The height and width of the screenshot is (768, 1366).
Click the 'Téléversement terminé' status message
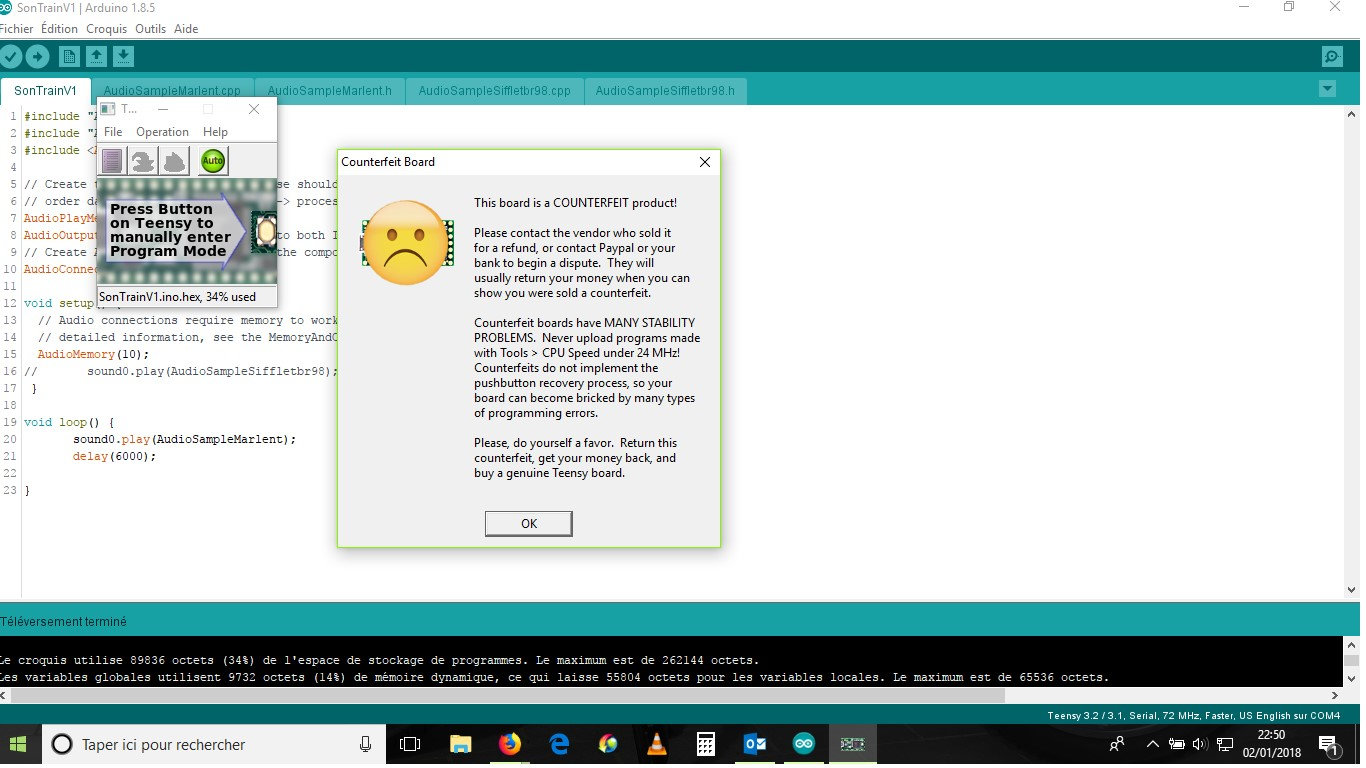(x=64, y=622)
